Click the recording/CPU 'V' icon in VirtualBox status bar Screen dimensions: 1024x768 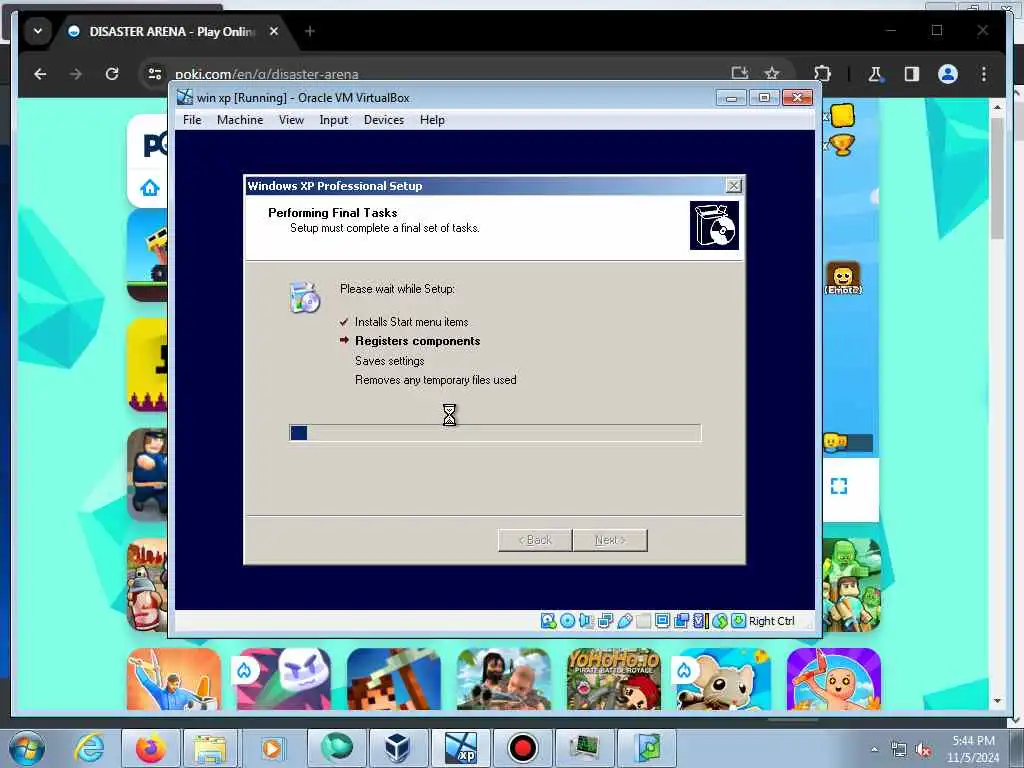701,621
